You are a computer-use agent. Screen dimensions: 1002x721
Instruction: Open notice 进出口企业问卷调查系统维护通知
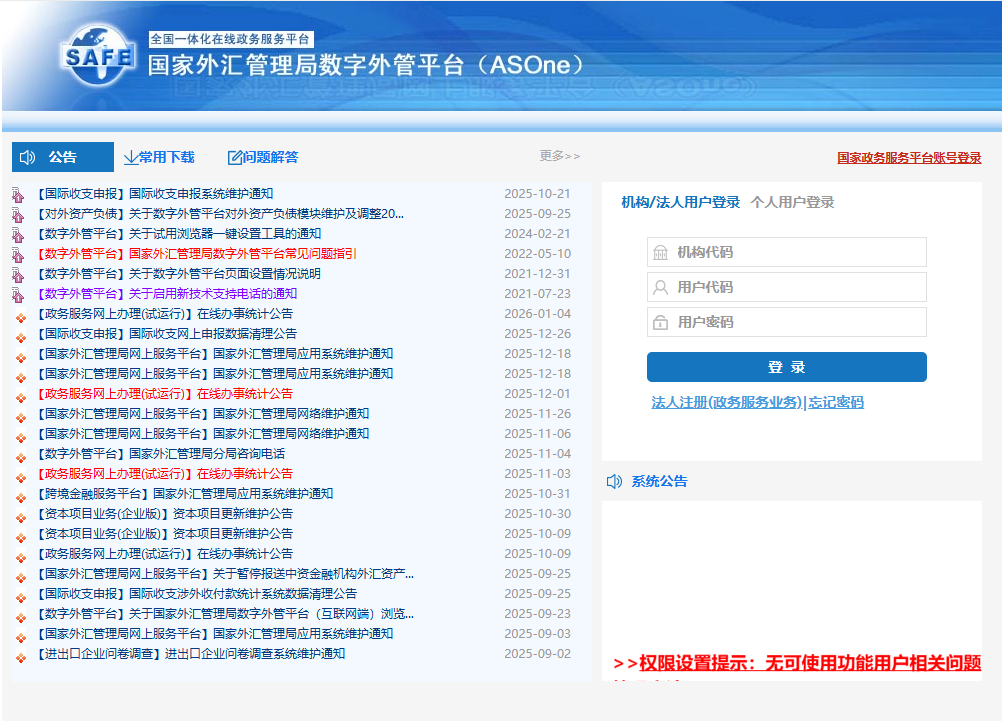(189, 654)
